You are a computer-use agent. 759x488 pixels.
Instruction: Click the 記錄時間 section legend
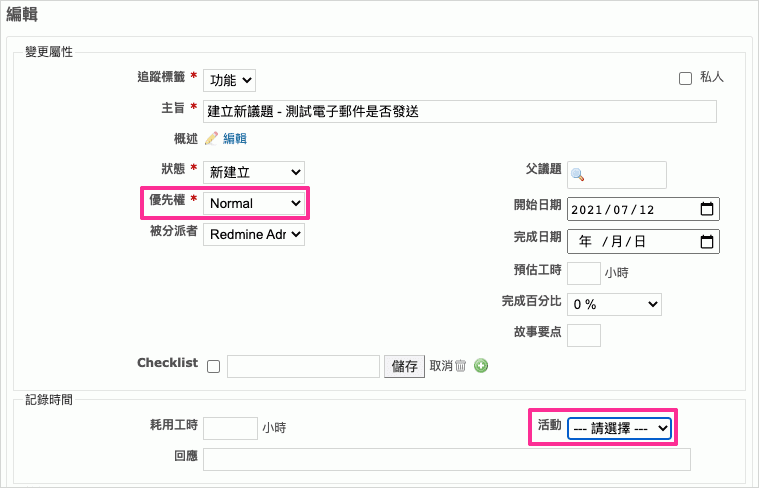point(49,400)
